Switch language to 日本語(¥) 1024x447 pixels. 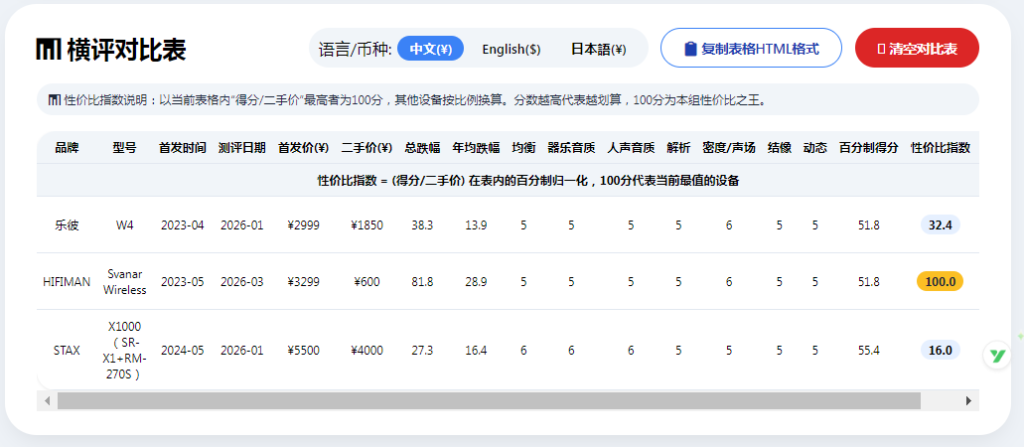599,49
